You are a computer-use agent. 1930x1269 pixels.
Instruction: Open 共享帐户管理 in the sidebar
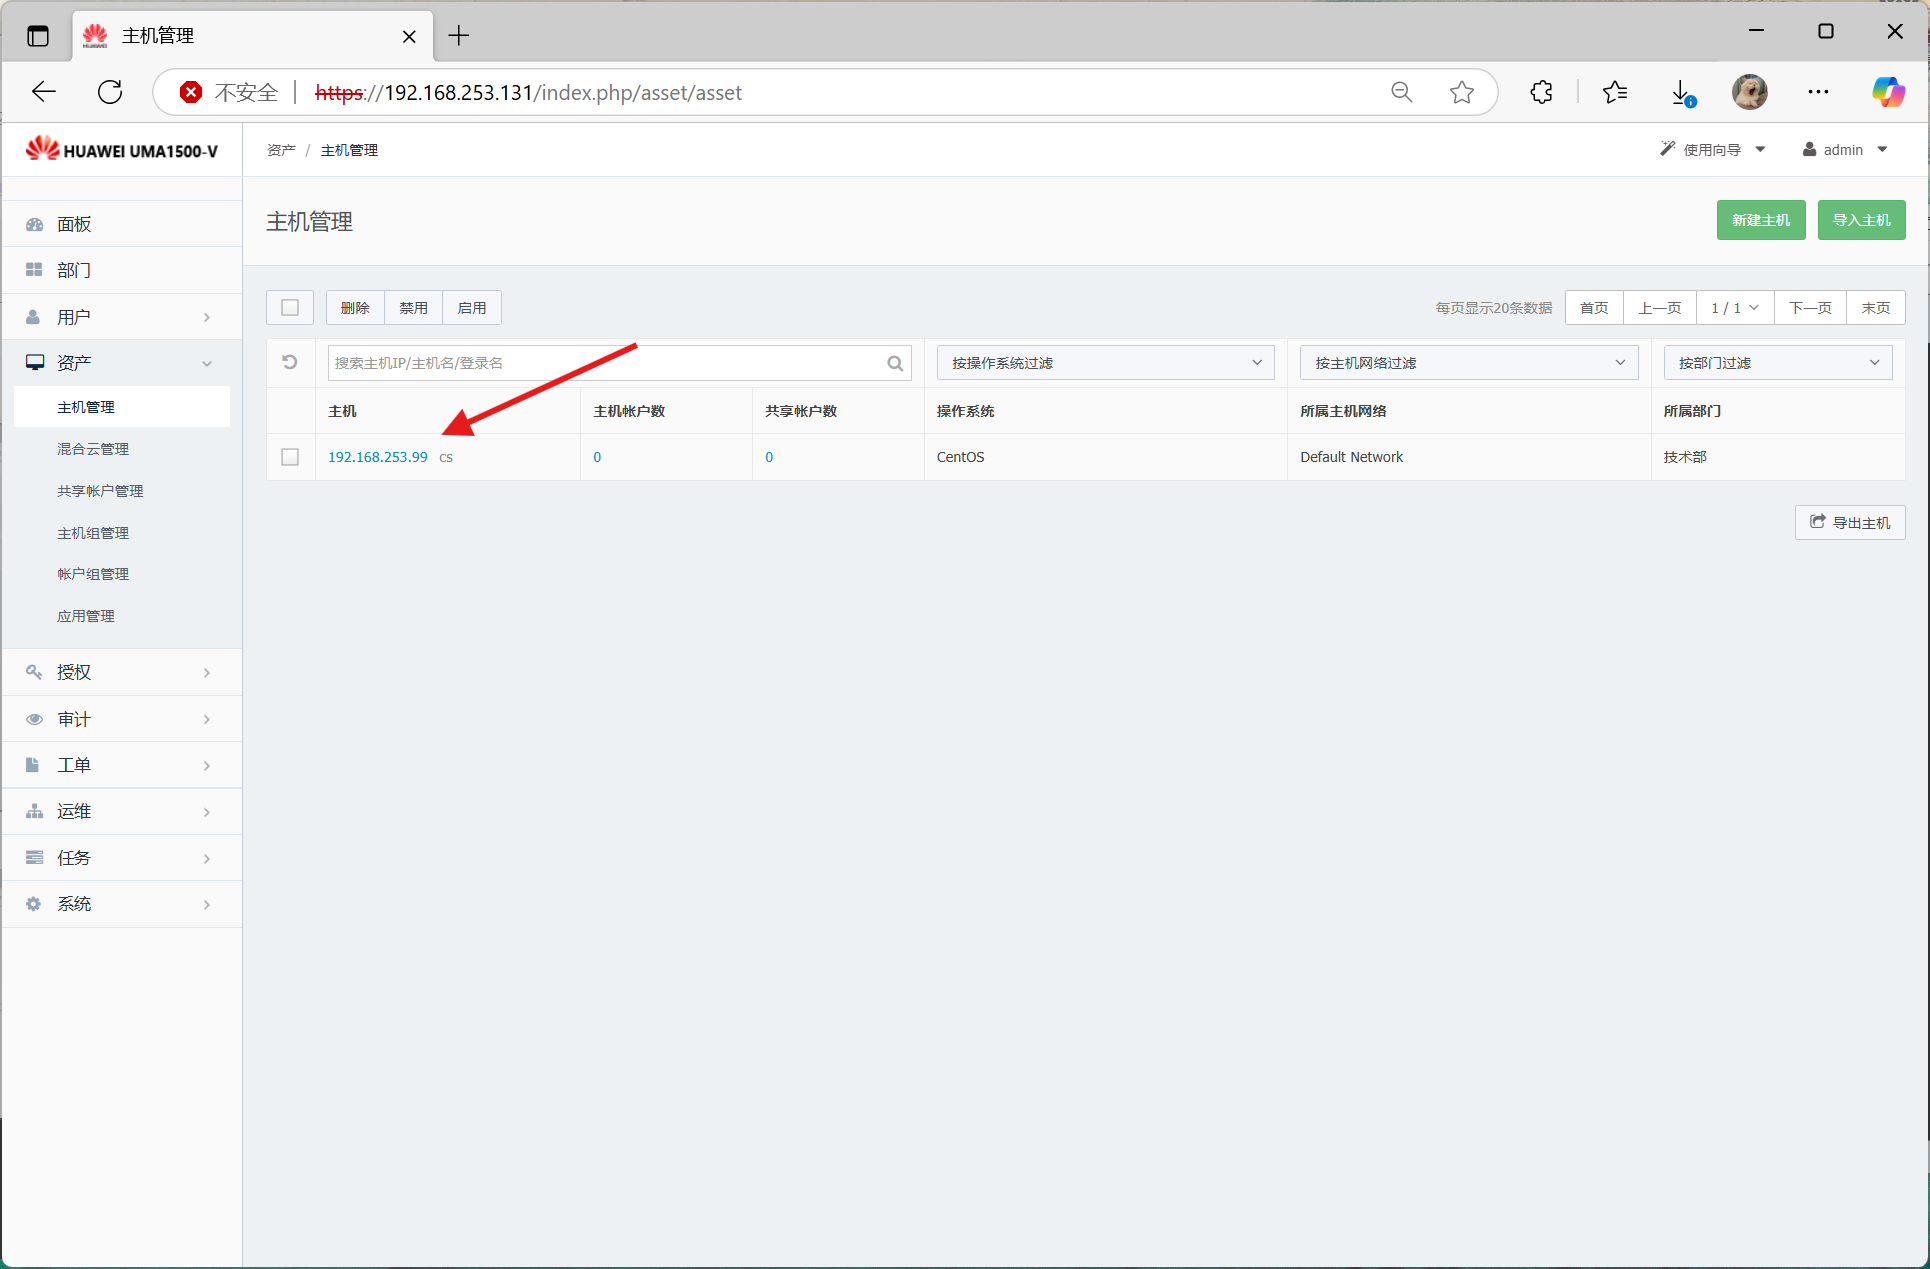[100, 491]
